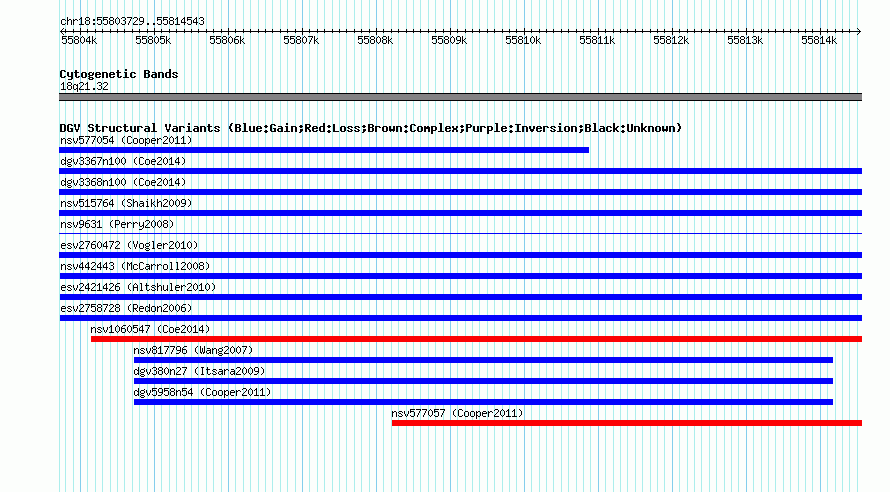Viewport: 890px width, 492px height.
Task: Select the dgv3368n100 blue bar
Action: click(460, 192)
